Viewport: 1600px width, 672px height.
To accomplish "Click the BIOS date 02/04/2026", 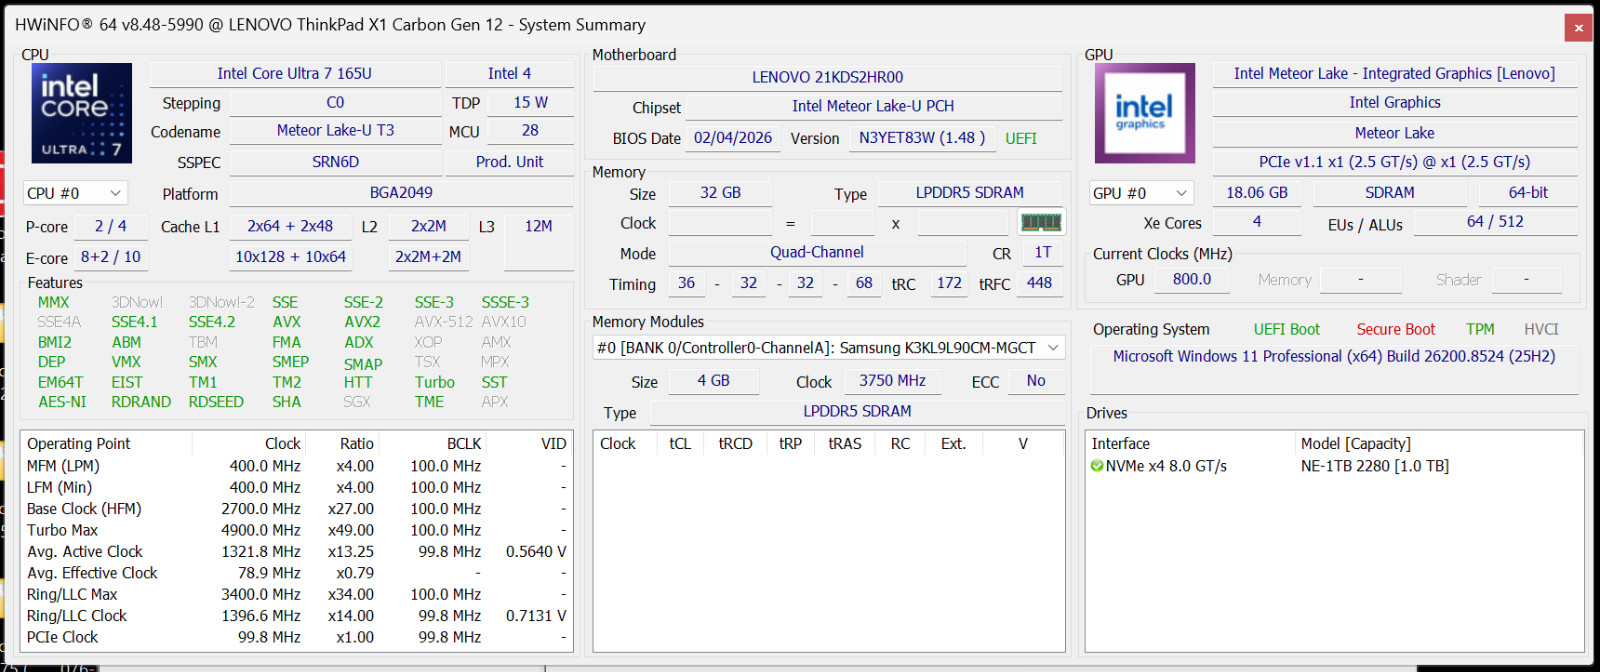I will pyautogui.click(x=733, y=138).
